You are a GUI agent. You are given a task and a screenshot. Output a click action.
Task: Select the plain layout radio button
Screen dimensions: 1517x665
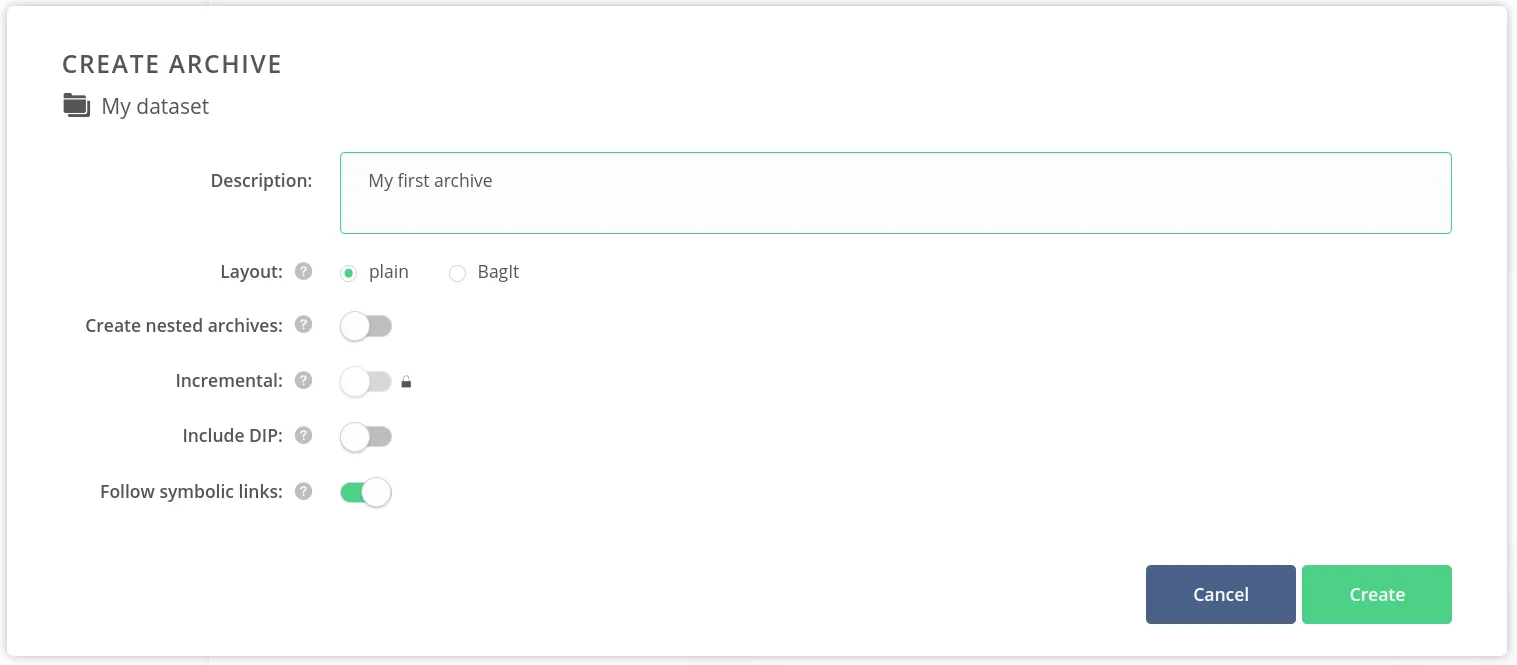pos(348,272)
